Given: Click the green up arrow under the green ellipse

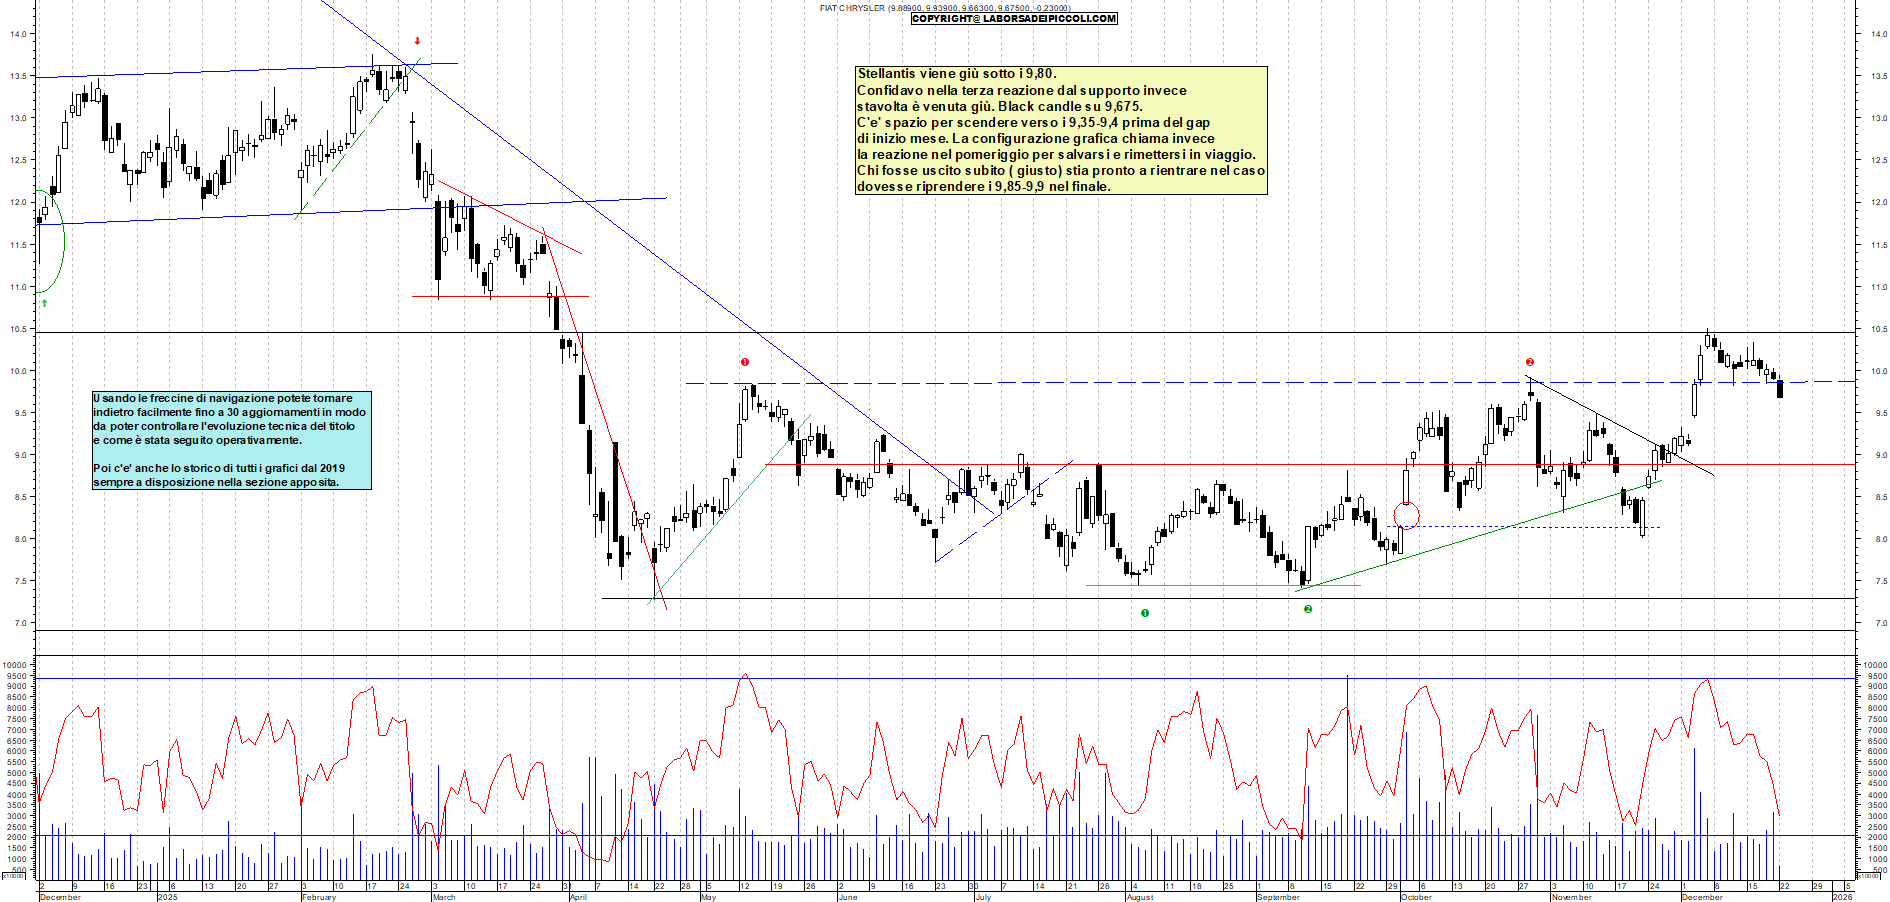Looking at the screenshot, I should tap(44, 302).
